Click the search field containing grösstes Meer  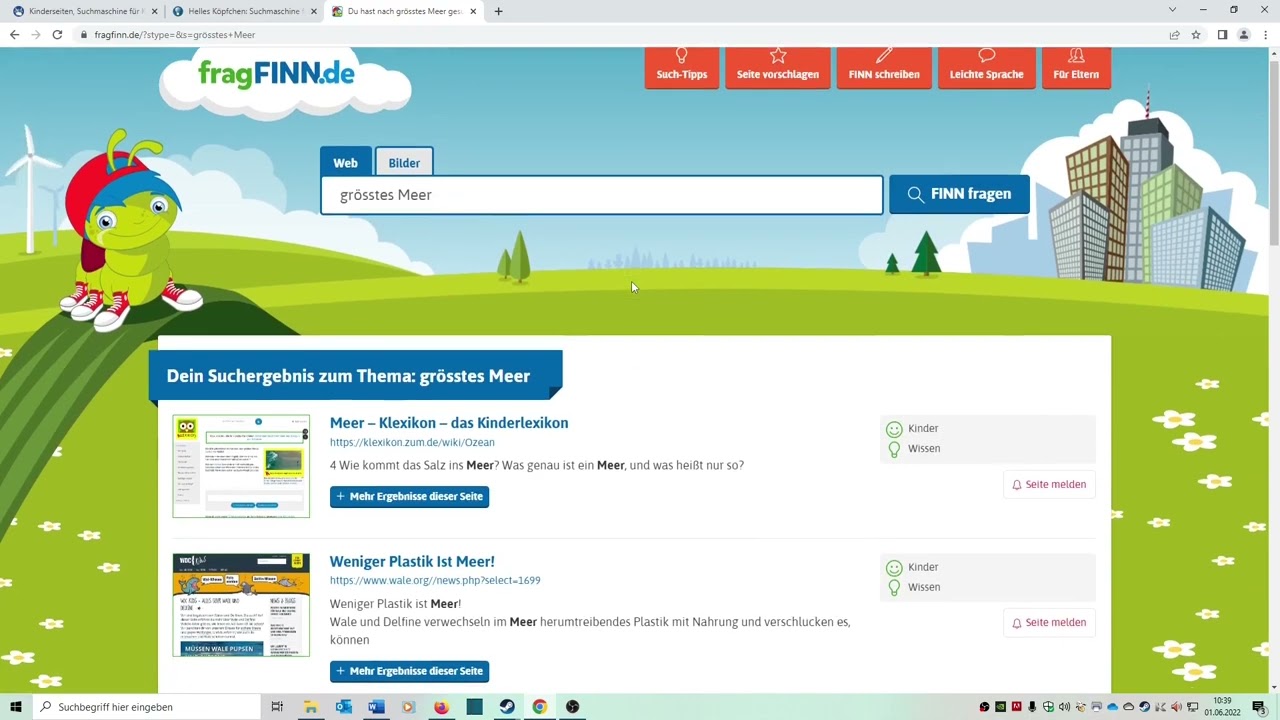602,195
